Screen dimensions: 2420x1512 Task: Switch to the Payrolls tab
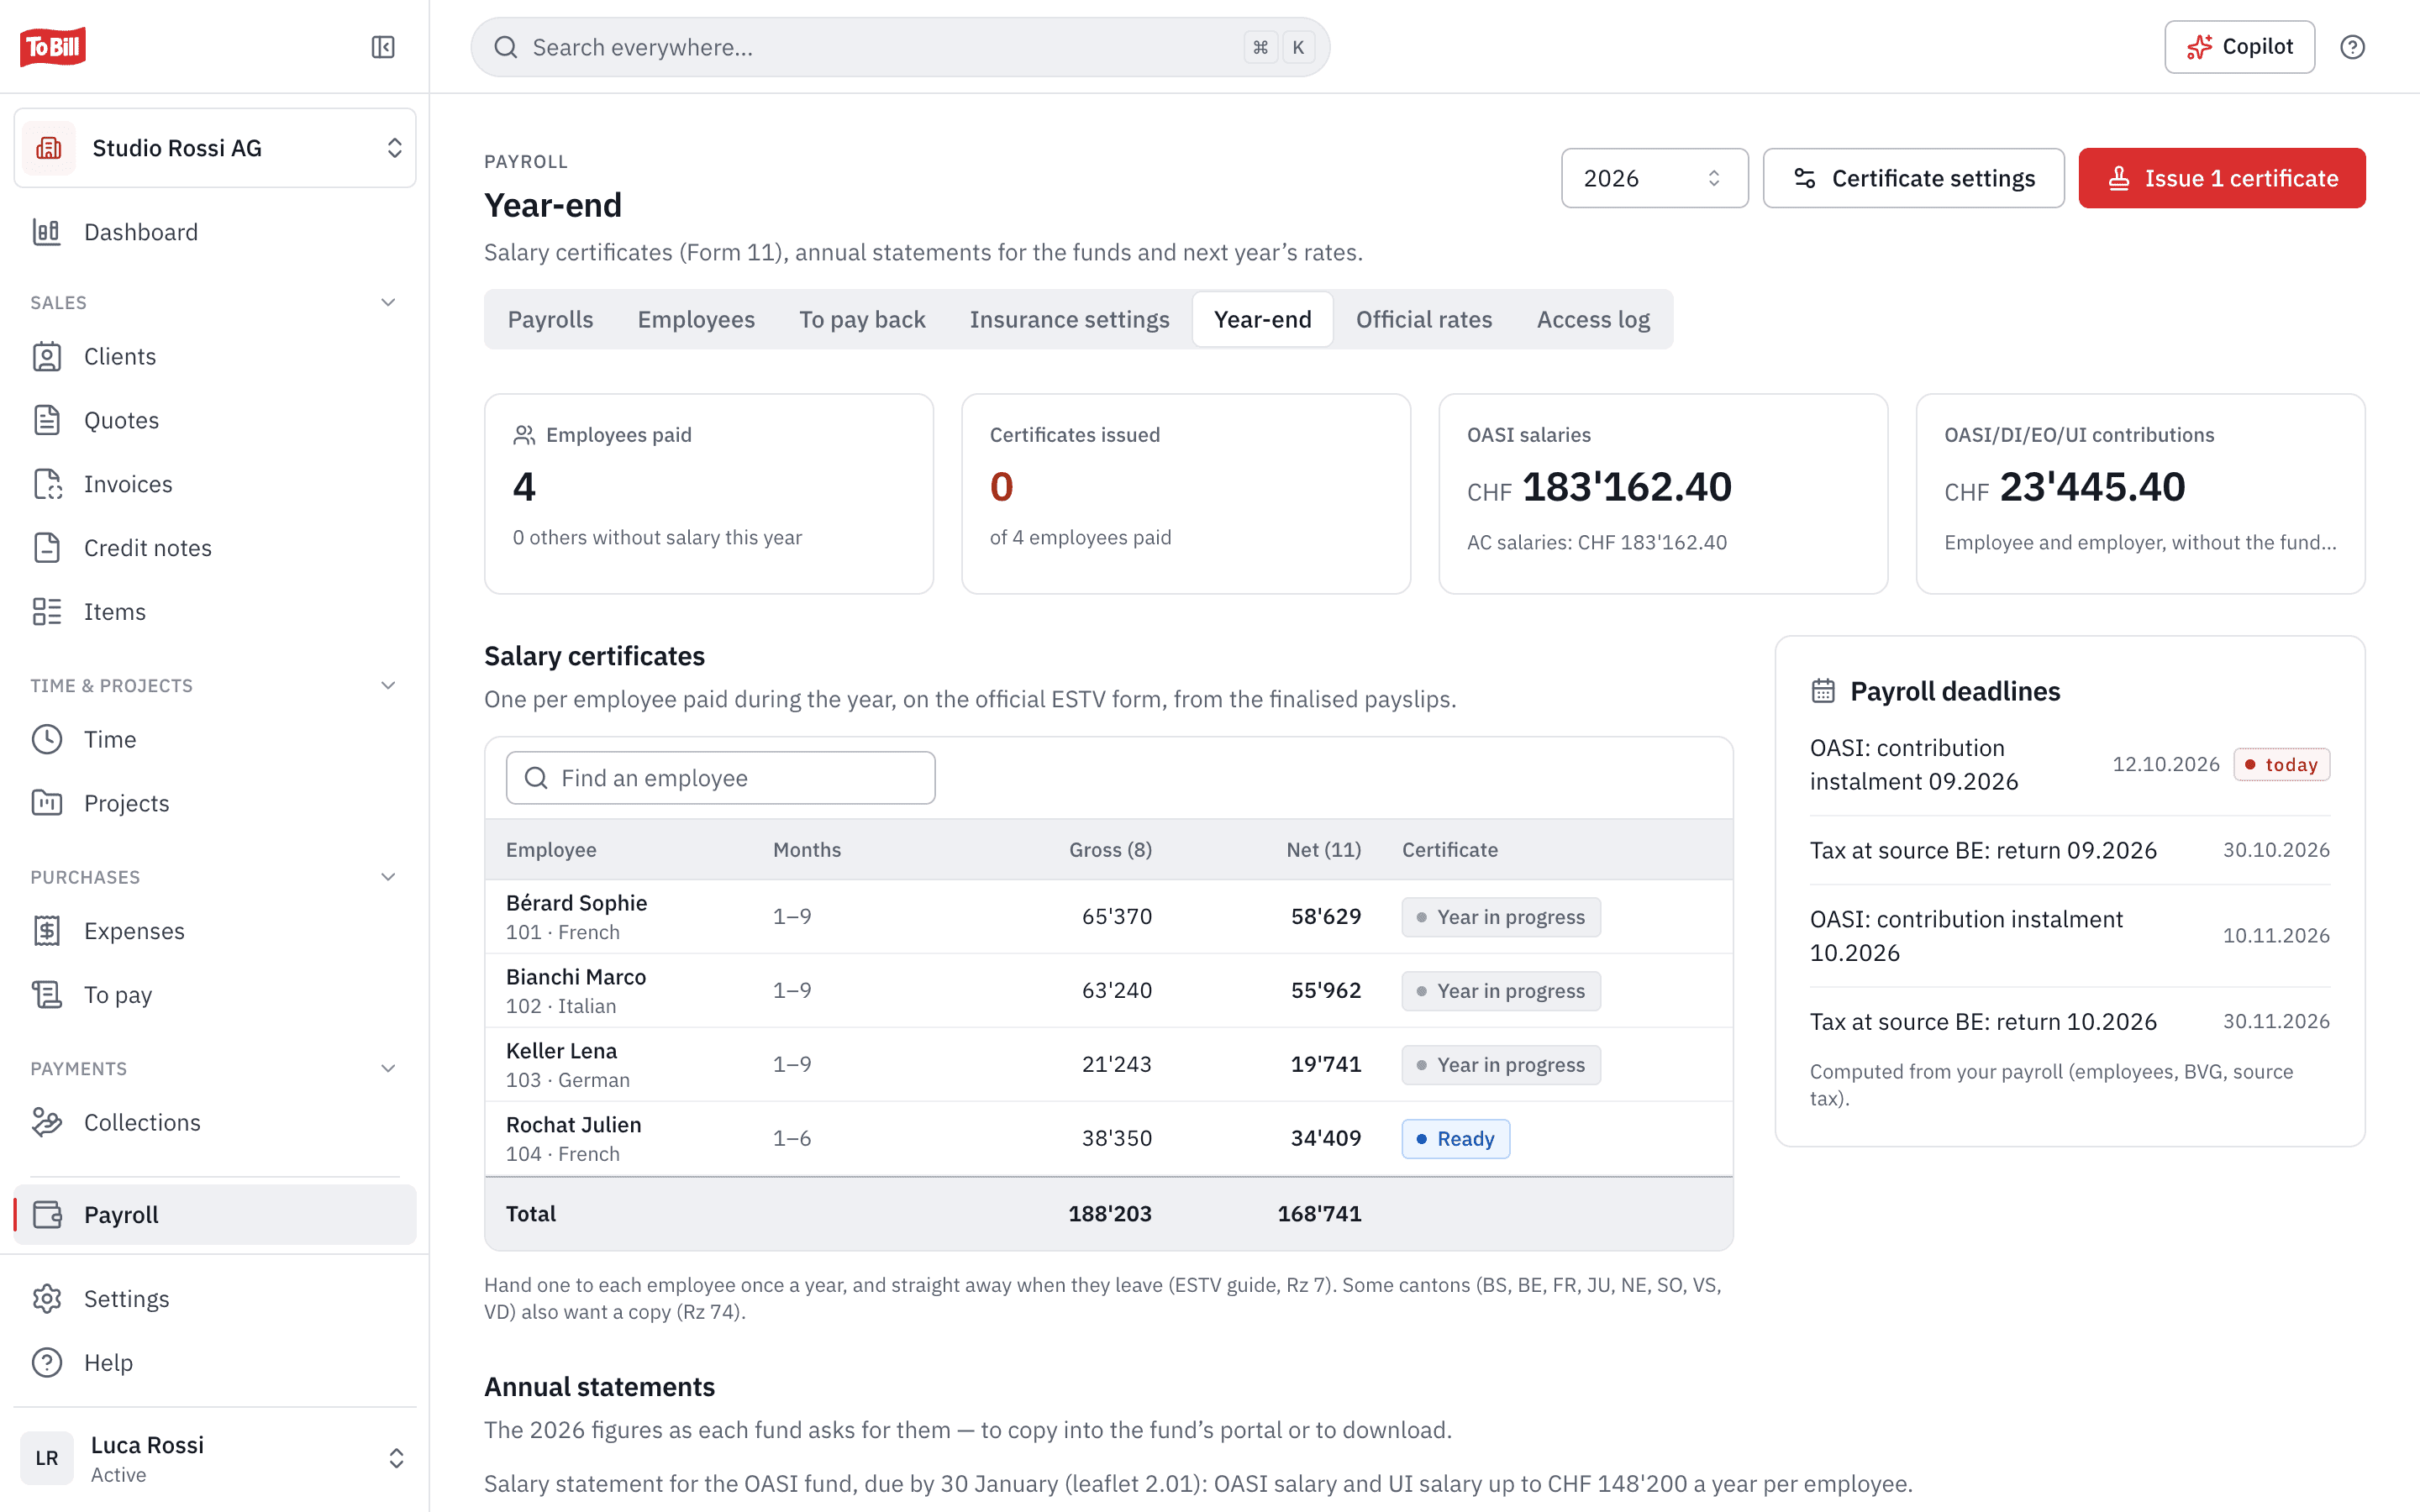[550, 319]
